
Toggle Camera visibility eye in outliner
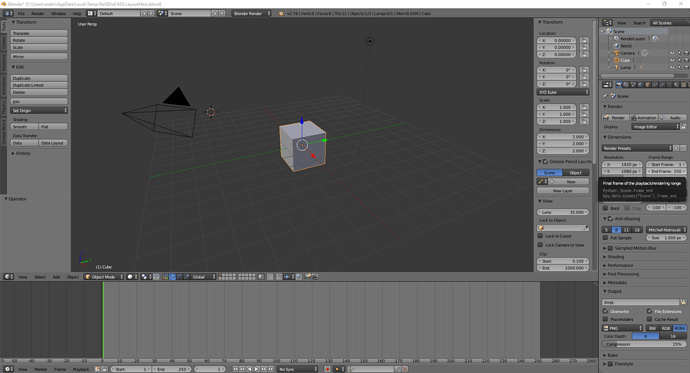click(x=672, y=53)
